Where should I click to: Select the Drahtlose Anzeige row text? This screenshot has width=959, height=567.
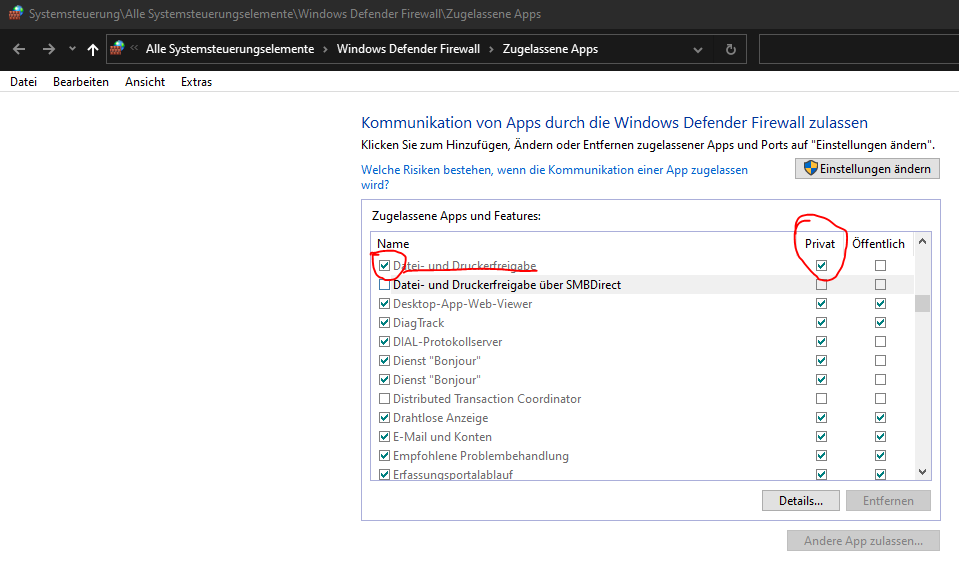tap(440, 418)
